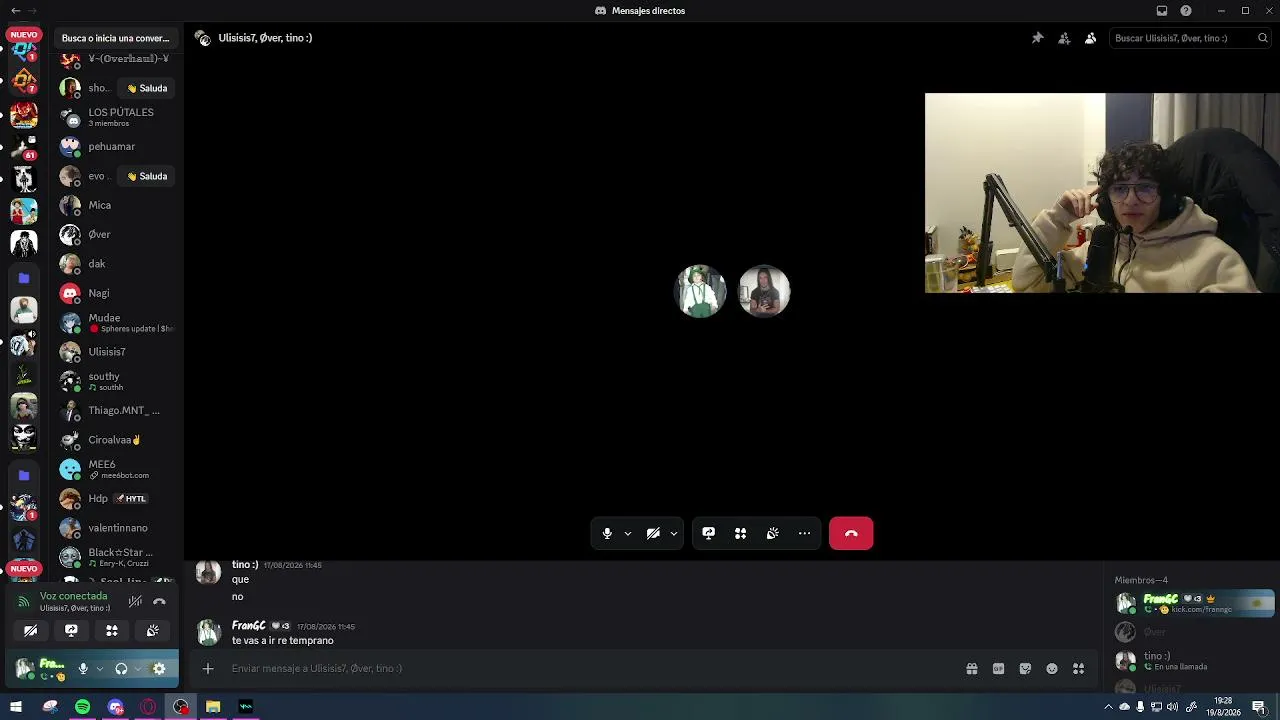Share your screen from call controls
Image resolution: width=1280 pixels, height=720 pixels.
[x=709, y=534]
